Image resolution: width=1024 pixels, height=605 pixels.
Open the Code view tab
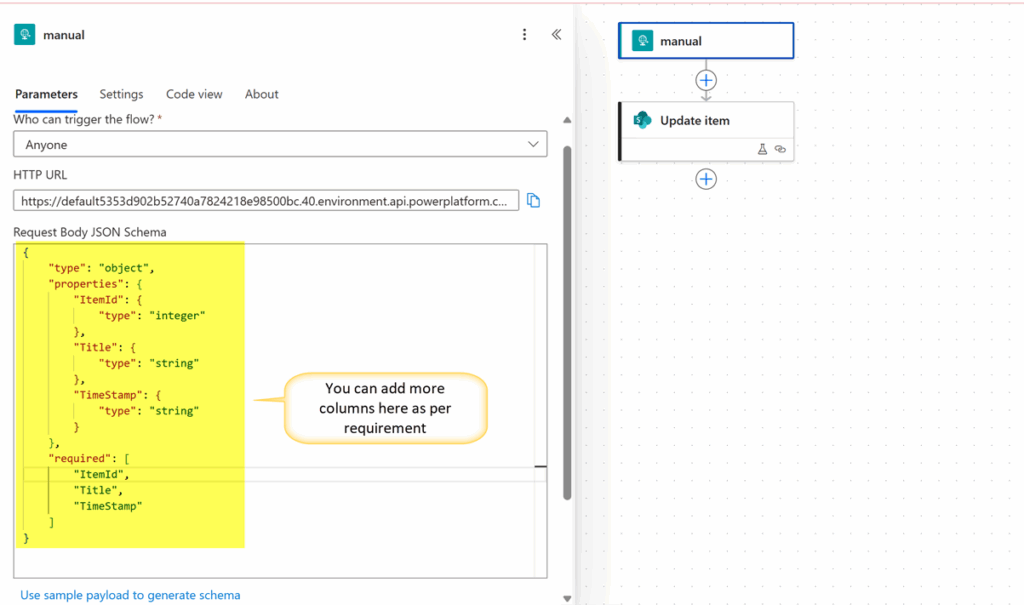coord(194,94)
